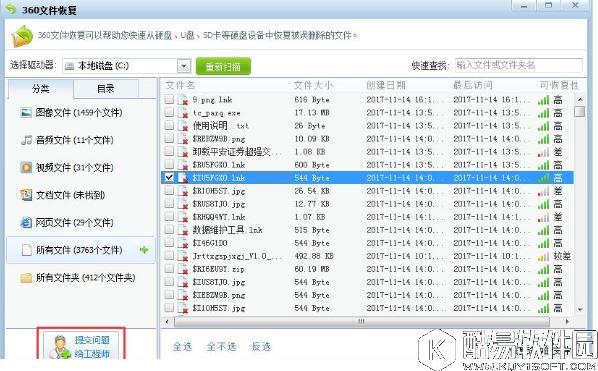
Task: Click the file icon of 使用说明.txt
Action: (x=183, y=126)
